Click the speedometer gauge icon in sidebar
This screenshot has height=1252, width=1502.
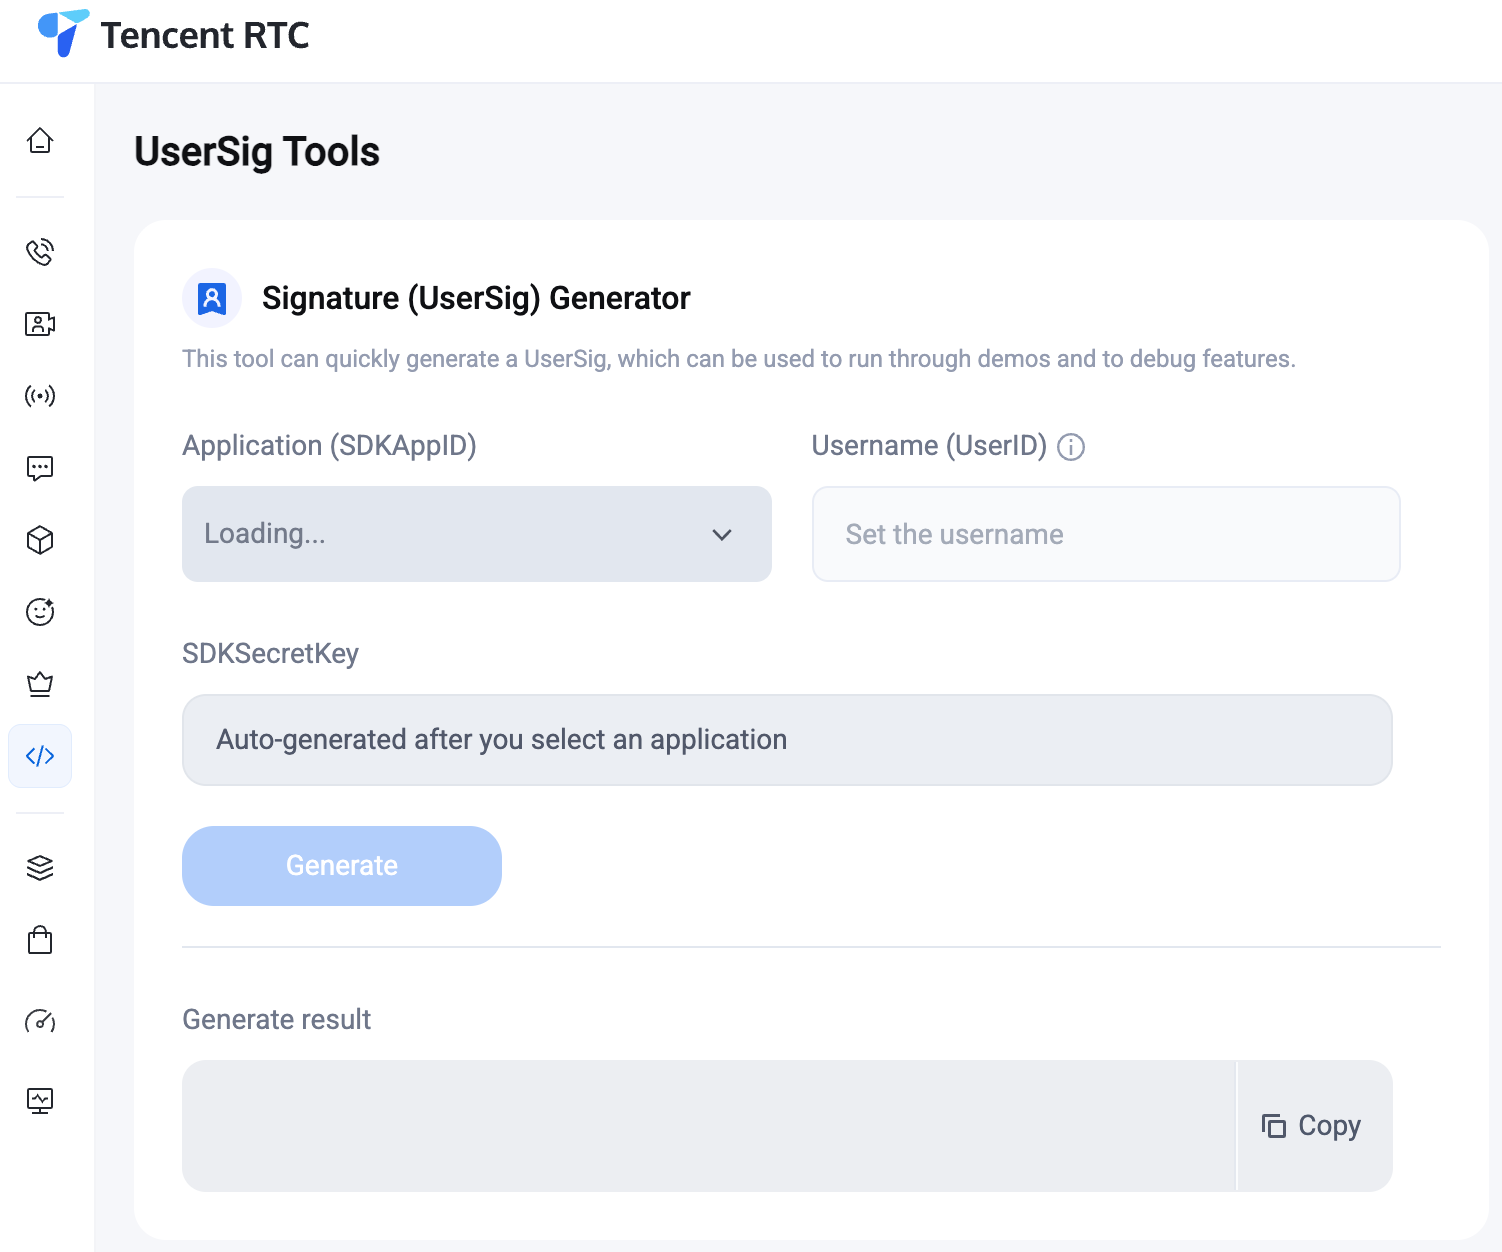point(40,1021)
